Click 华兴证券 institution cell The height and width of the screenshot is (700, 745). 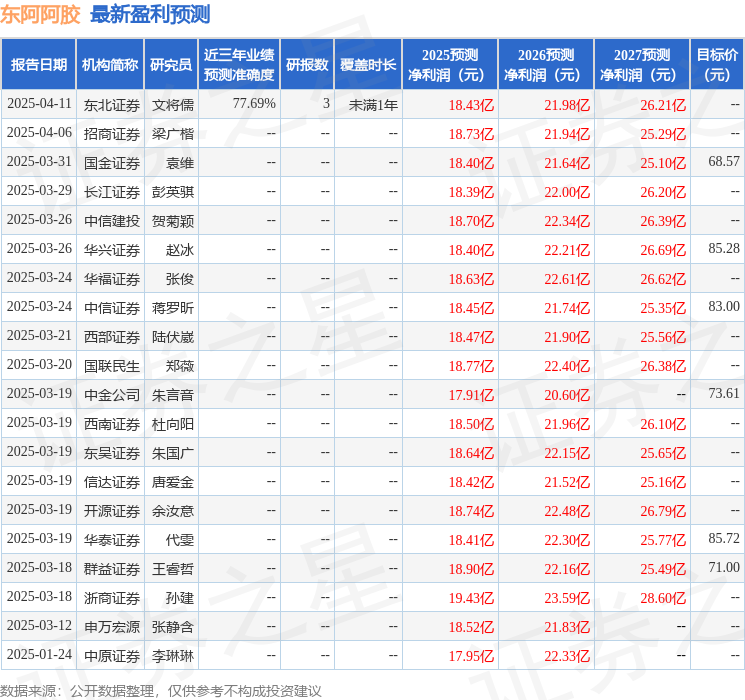click(x=112, y=250)
